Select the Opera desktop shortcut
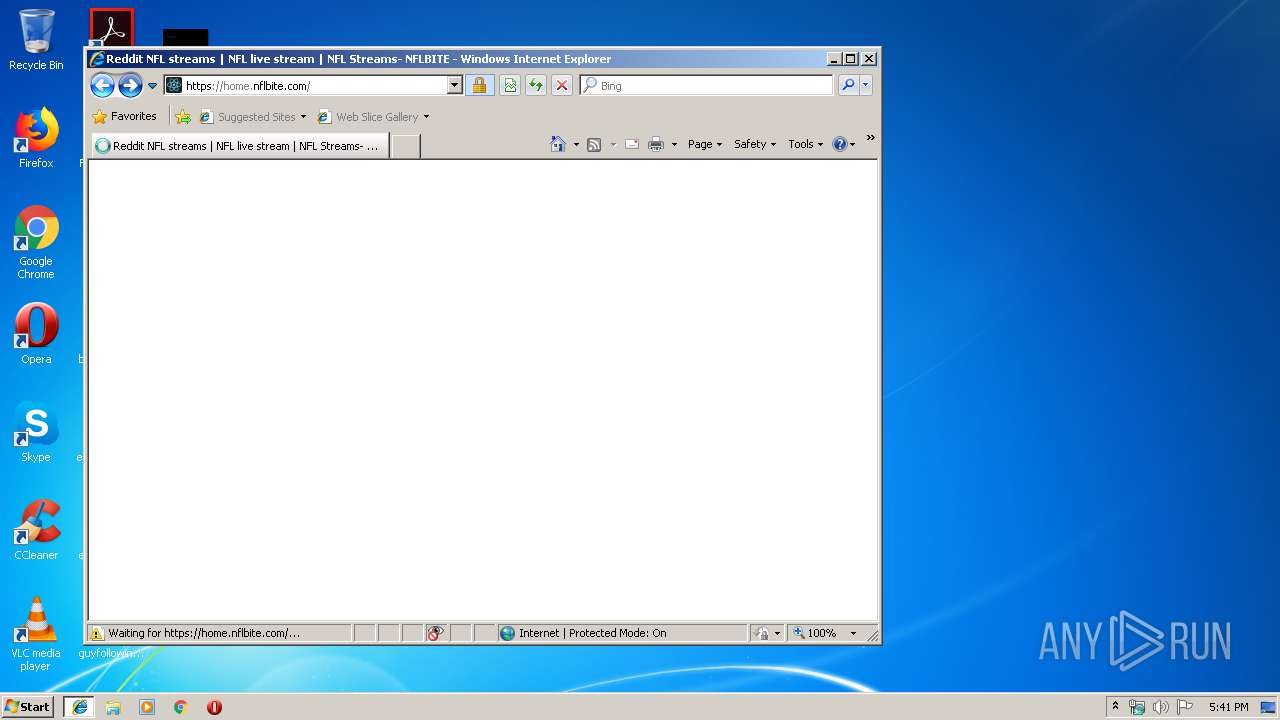This screenshot has height=720, width=1280. click(x=36, y=334)
